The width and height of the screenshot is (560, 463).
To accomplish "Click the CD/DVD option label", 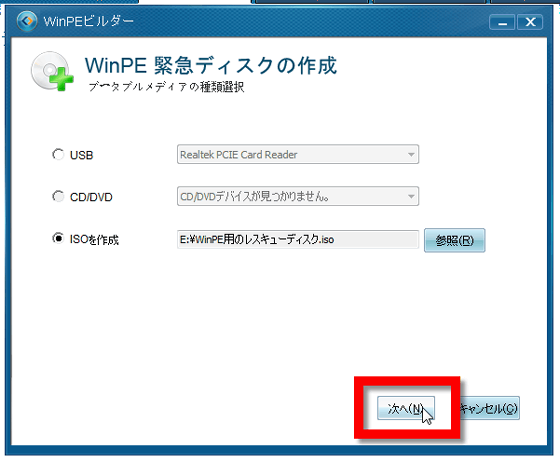I will (x=91, y=197).
